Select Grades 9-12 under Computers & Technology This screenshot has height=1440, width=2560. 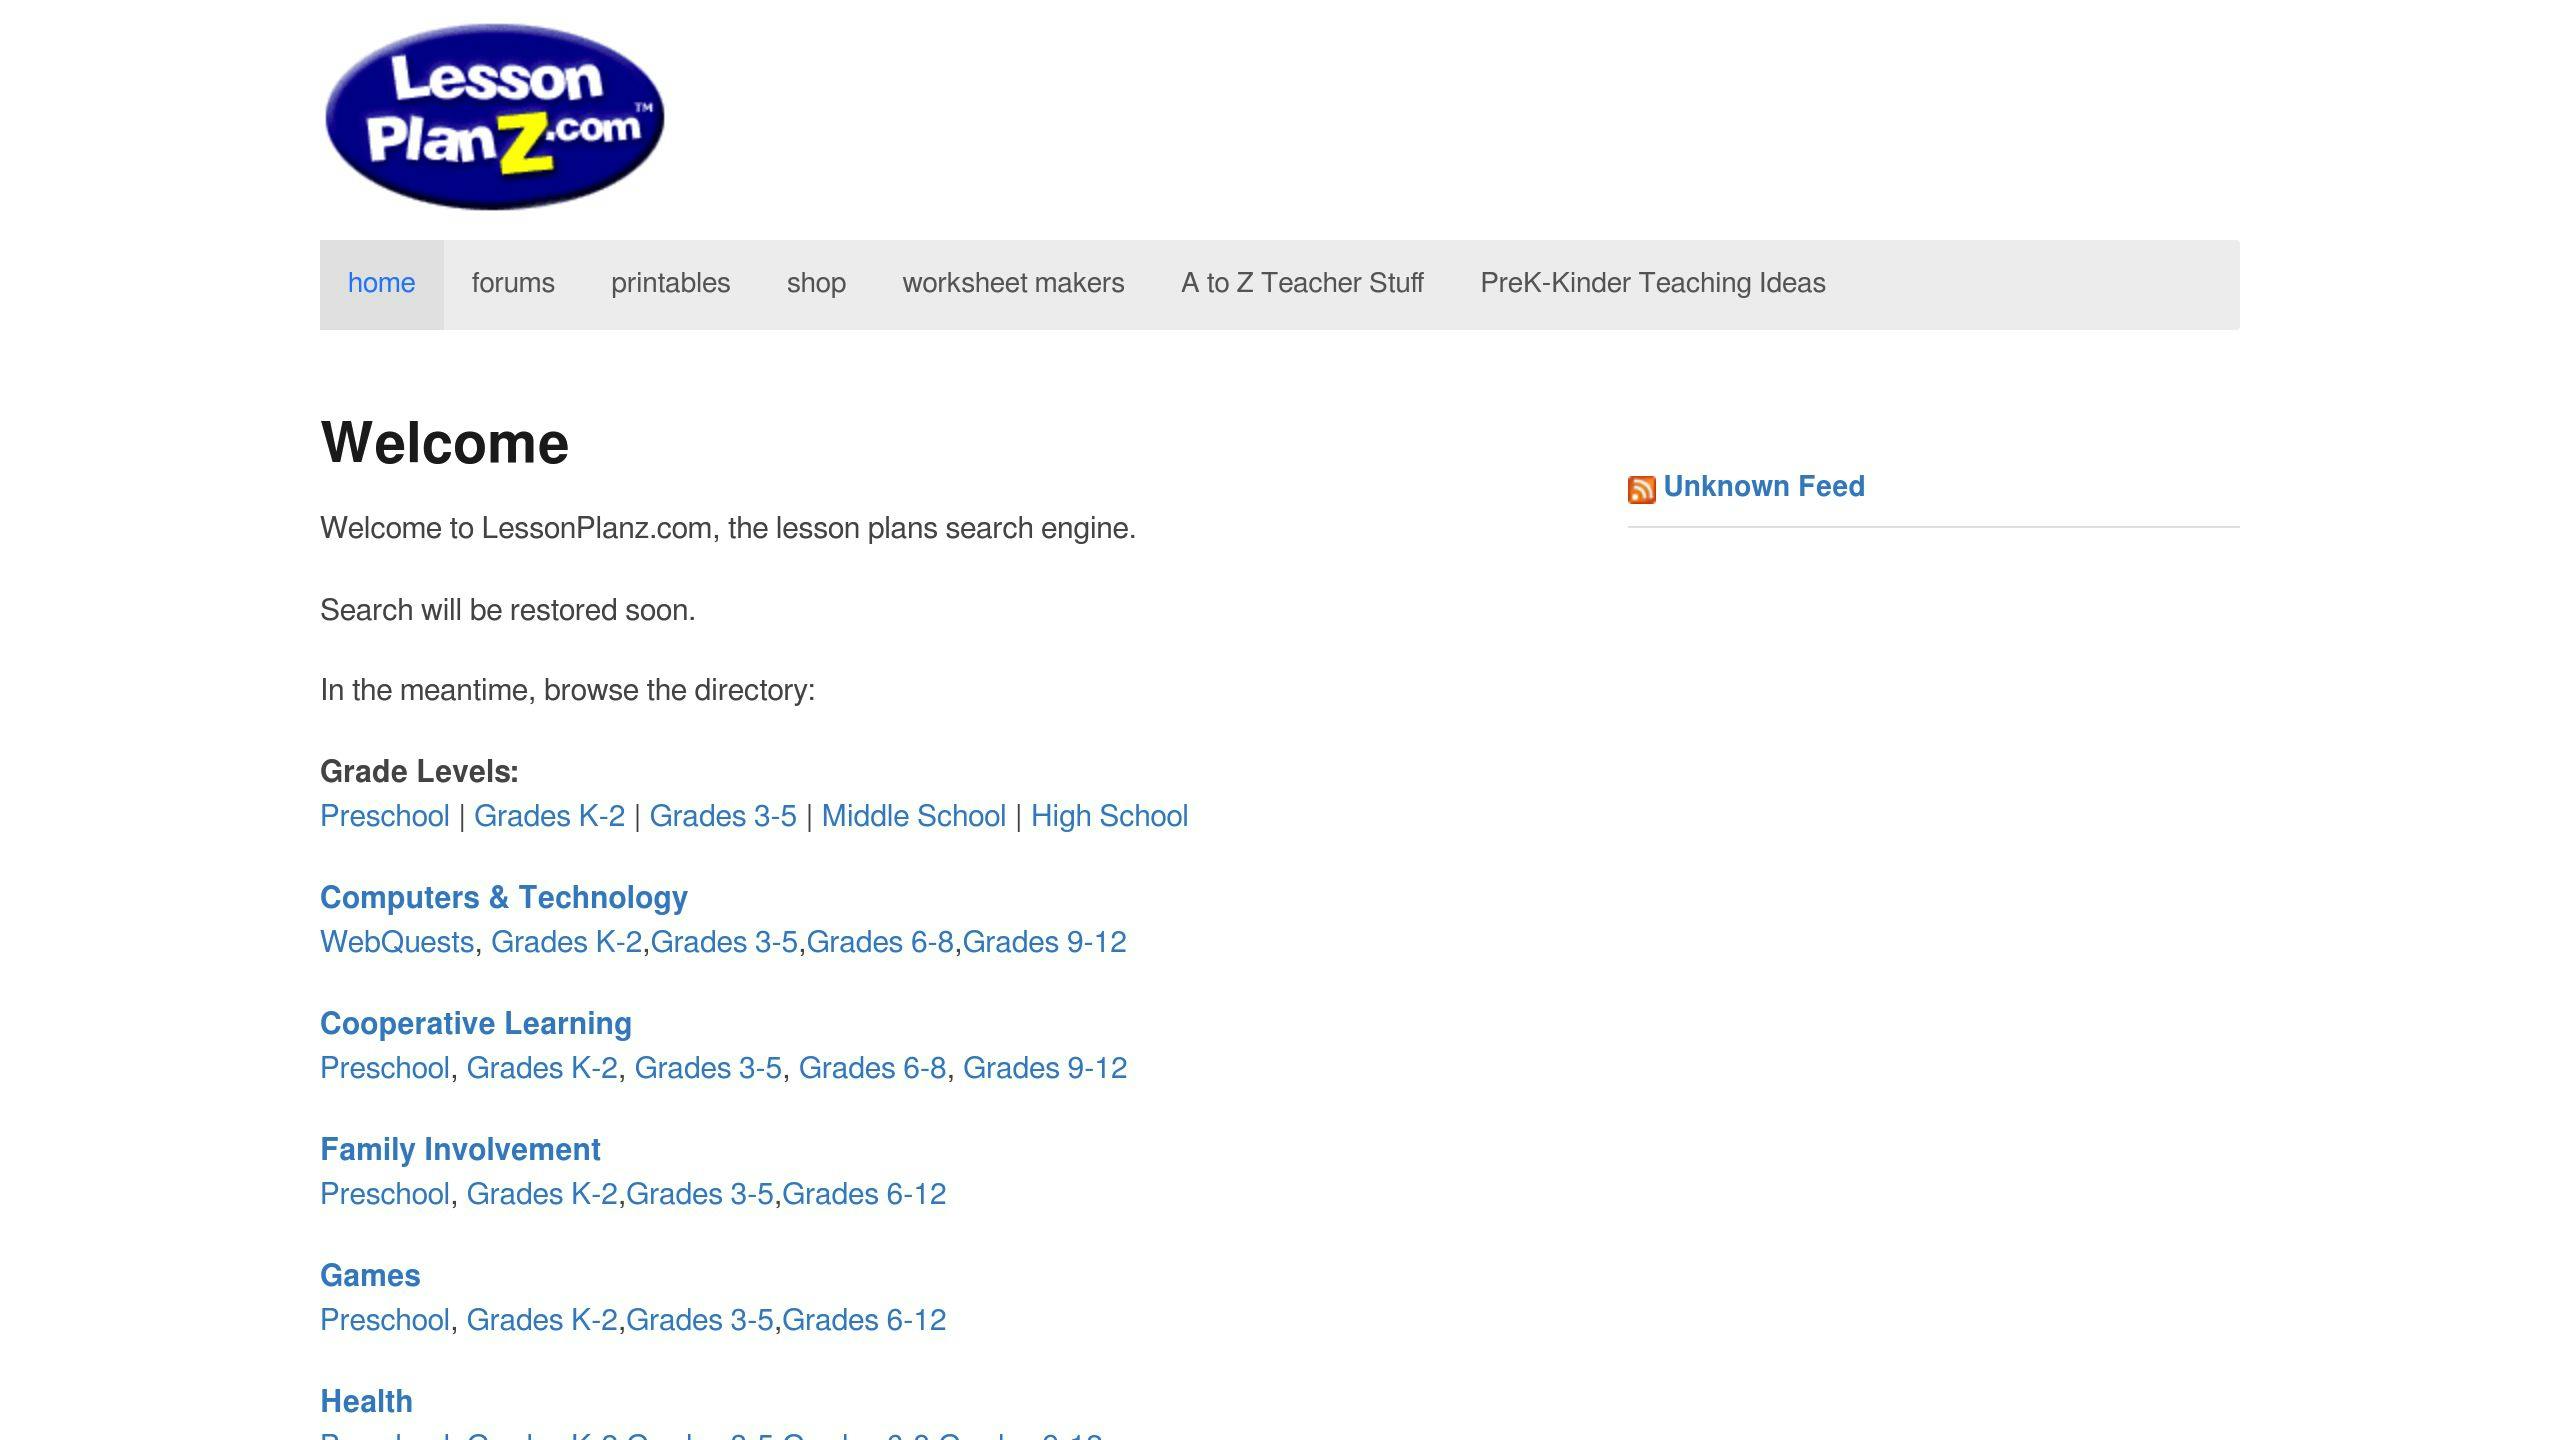[1044, 942]
